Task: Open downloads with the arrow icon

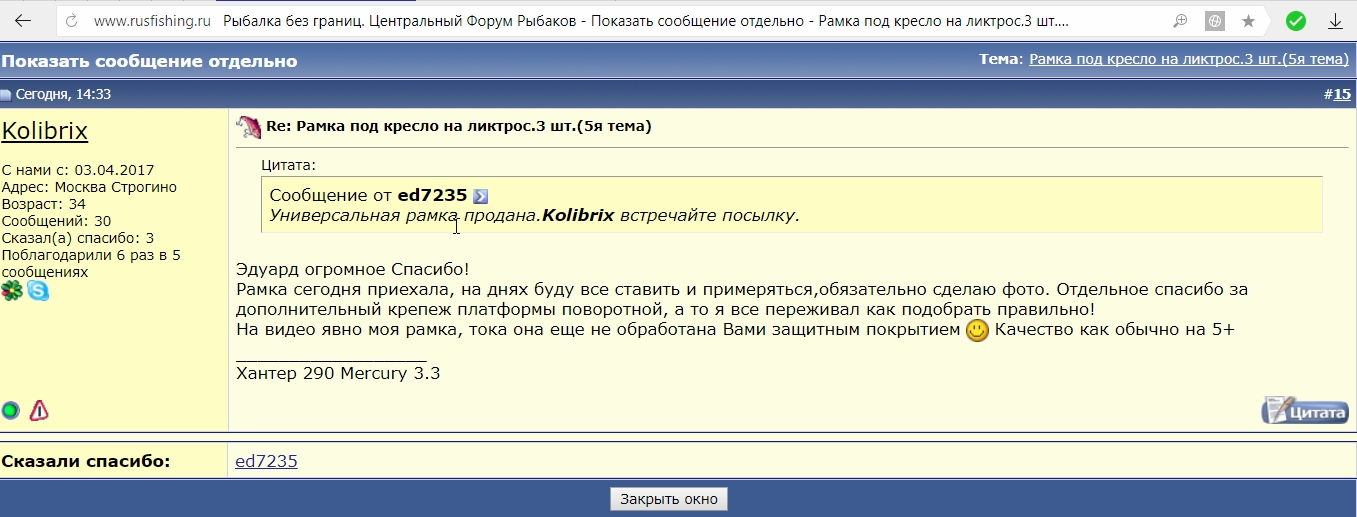Action: [x=1335, y=21]
